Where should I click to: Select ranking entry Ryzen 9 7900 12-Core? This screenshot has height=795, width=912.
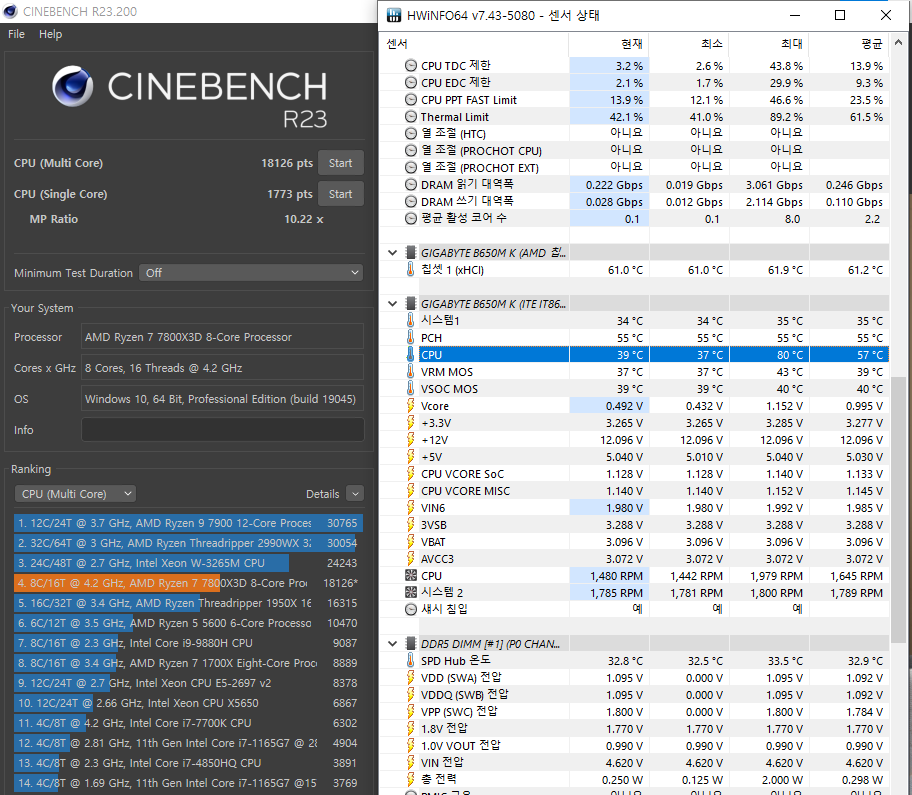pos(188,523)
